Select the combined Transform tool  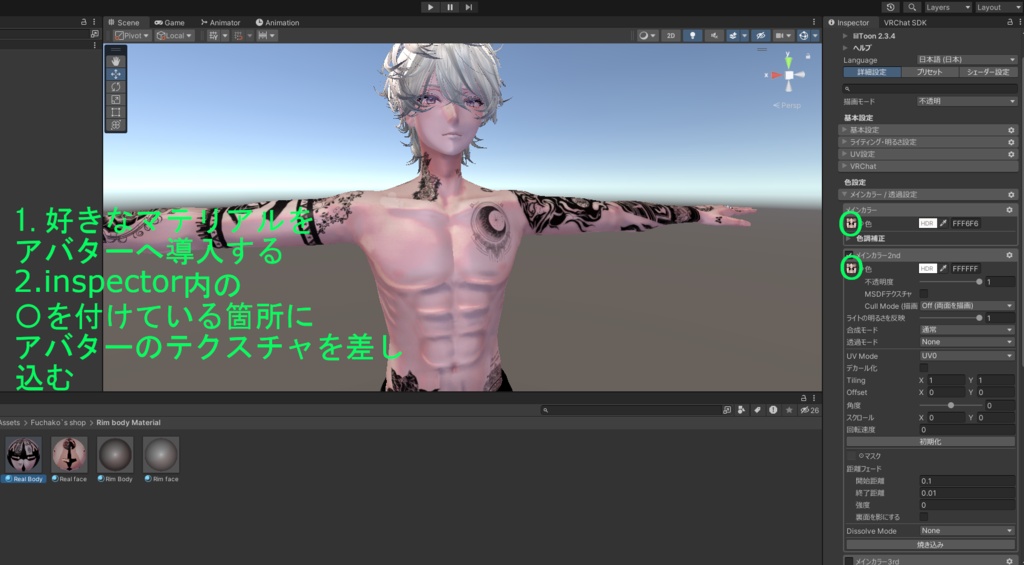pos(116,125)
